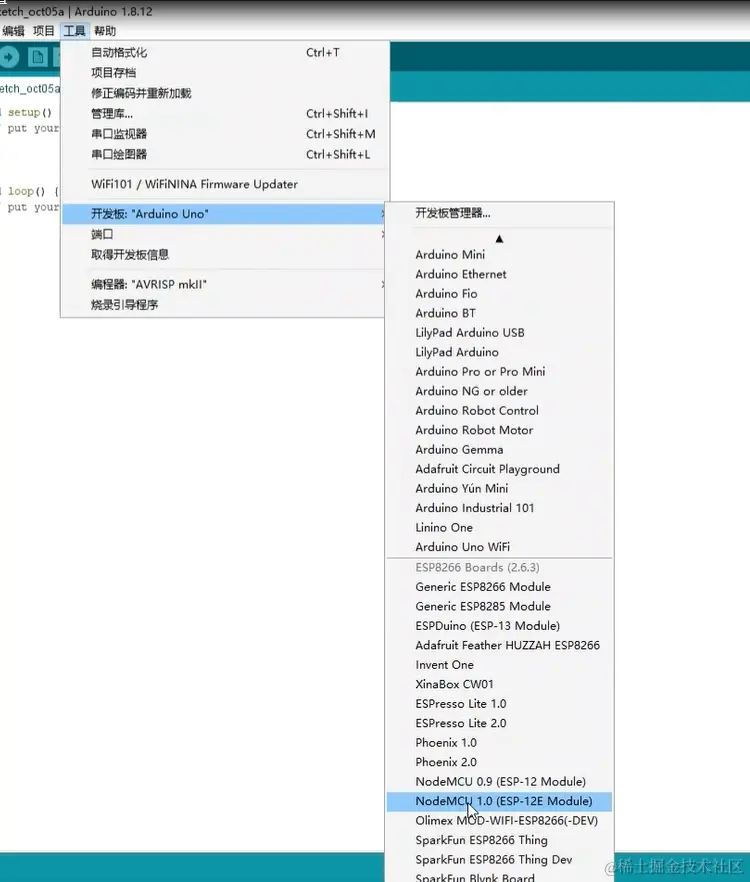750x882 pixels.
Task: Select Phoenix 2.0 board
Action: (x=500, y=762)
